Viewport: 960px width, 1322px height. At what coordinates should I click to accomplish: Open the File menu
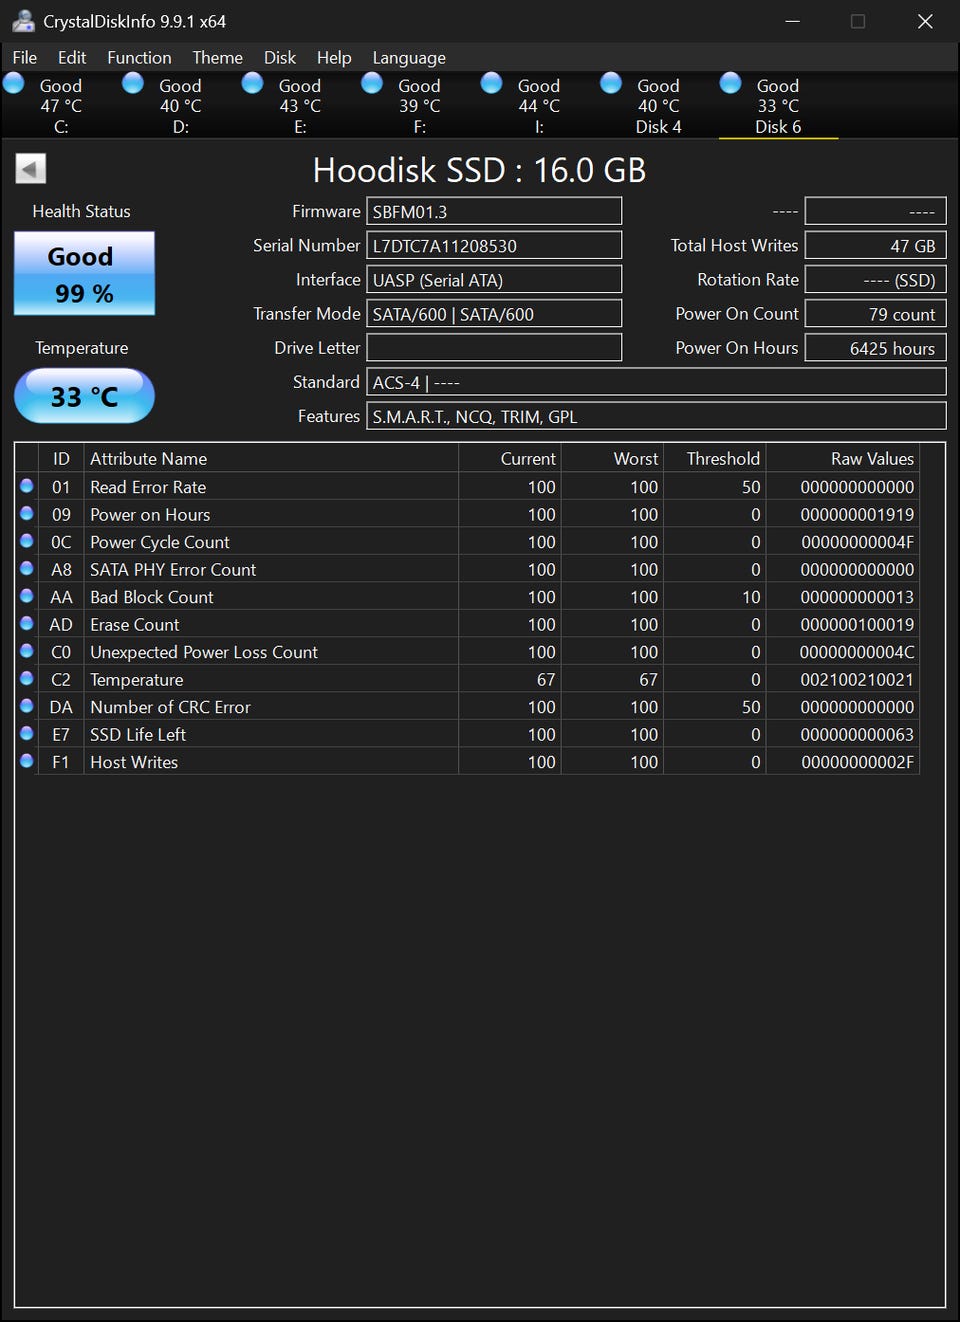pyautogui.click(x=25, y=58)
